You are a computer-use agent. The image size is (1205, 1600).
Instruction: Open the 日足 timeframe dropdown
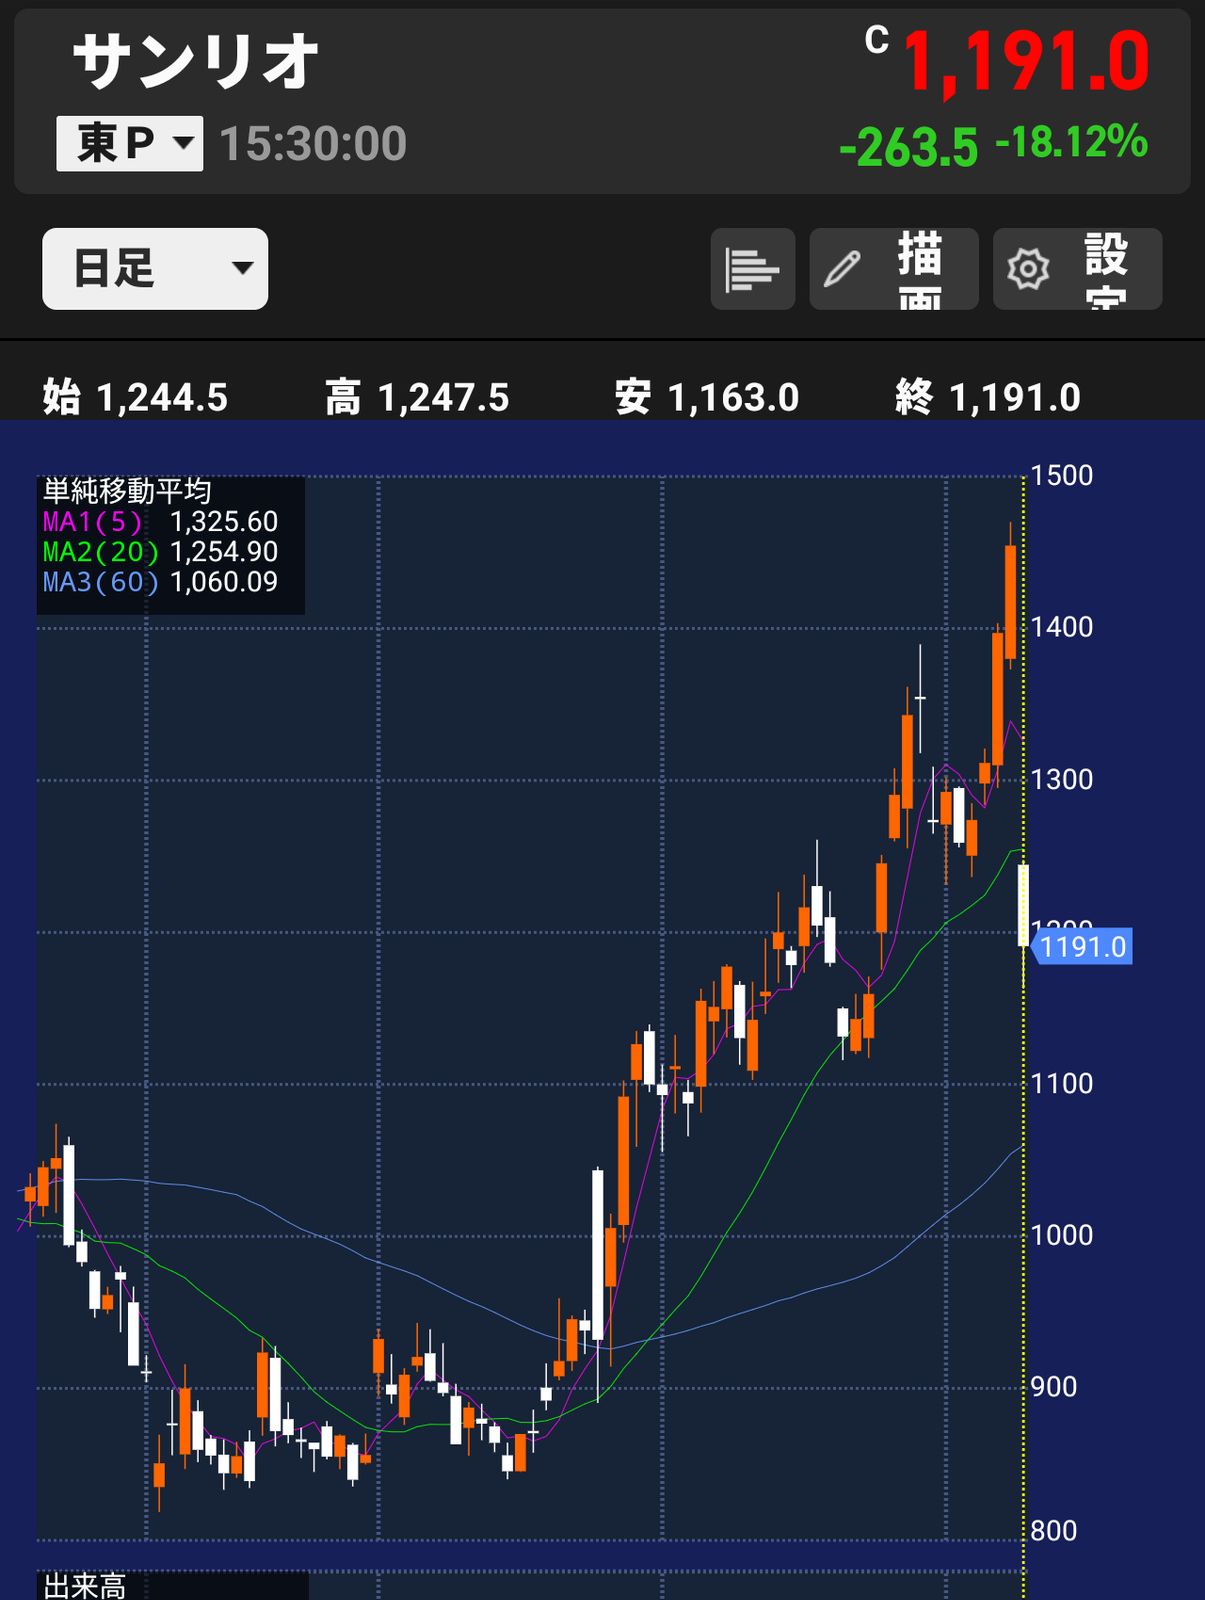click(x=155, y=268)
